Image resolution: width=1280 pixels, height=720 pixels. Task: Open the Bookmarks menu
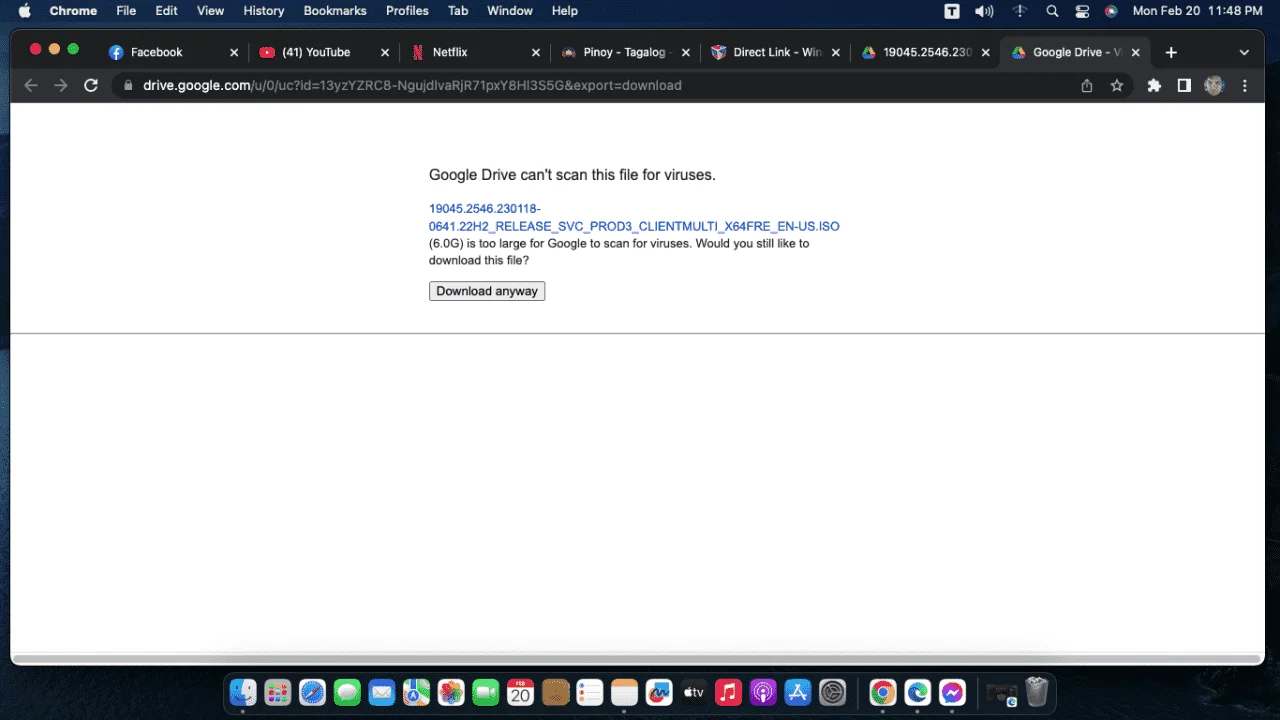click(335, 11)
